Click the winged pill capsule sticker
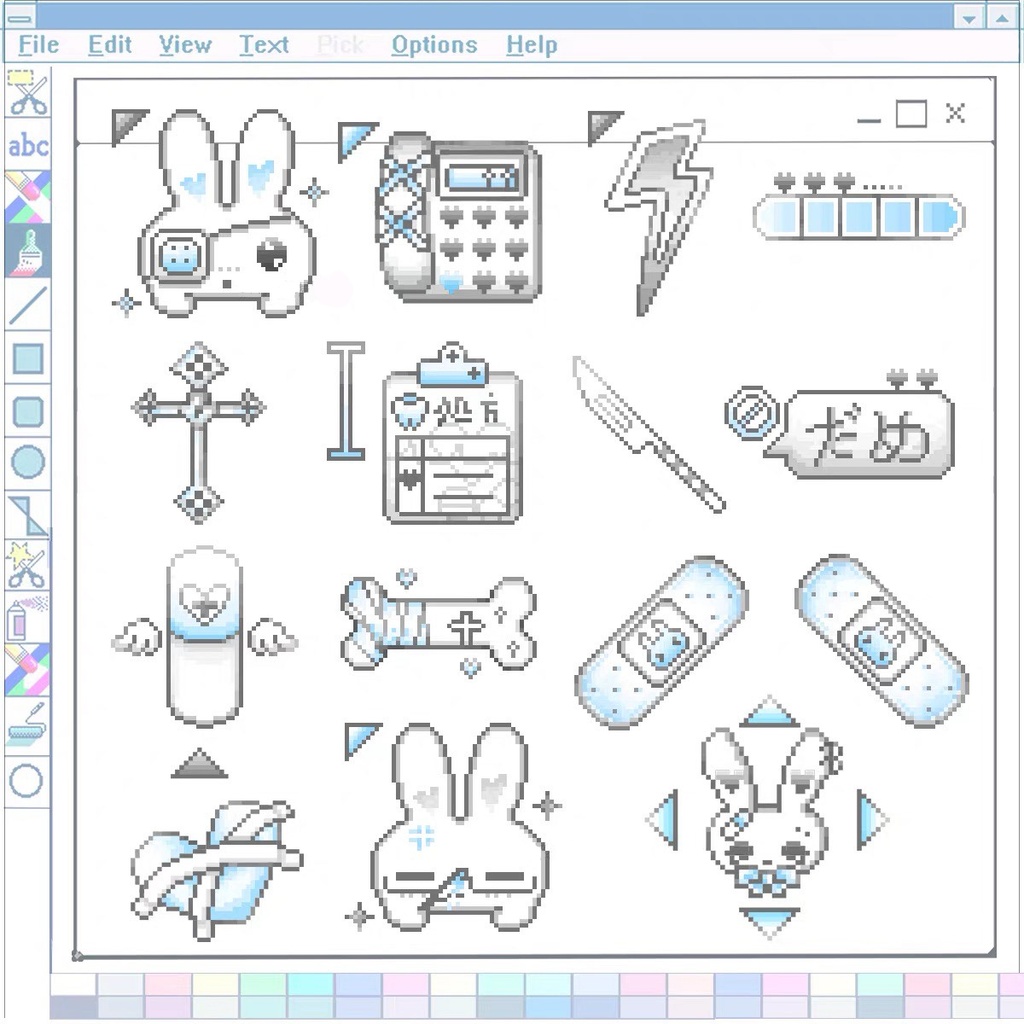Viewport: 1024px width, 1024px height. click(204, 636)
